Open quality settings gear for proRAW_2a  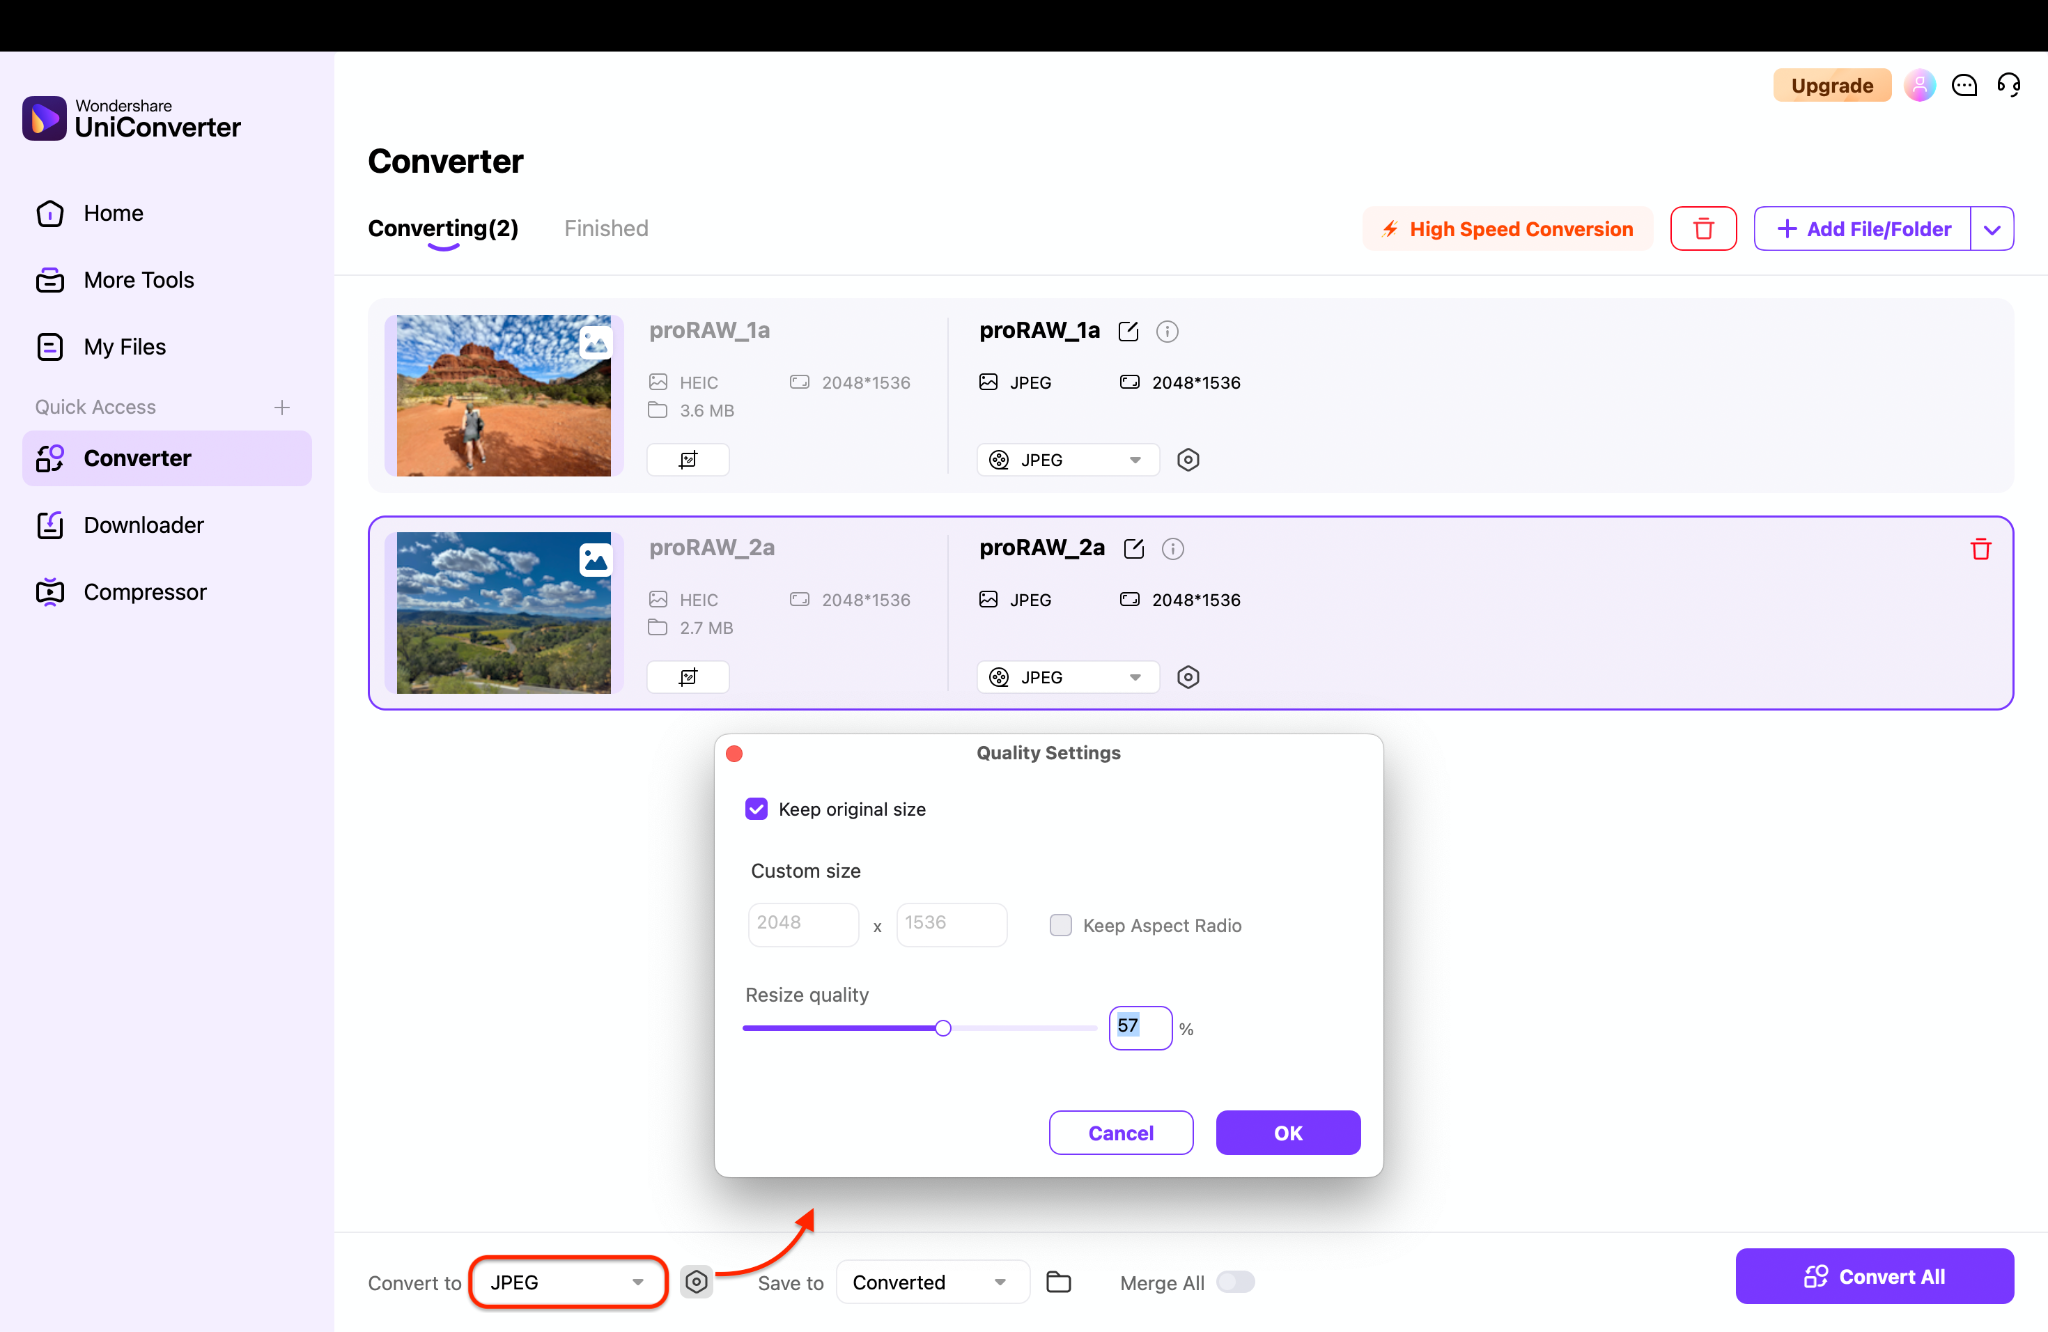[1188, 677]
